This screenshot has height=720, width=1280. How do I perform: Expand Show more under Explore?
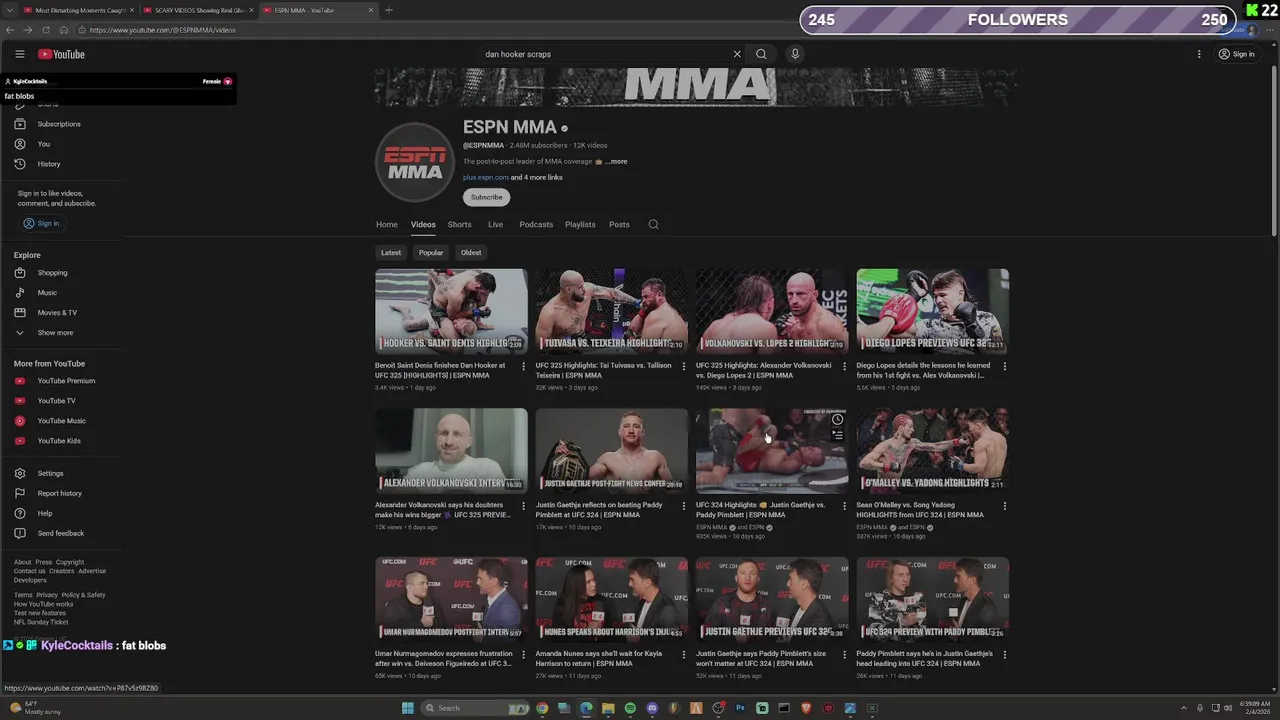point(55,333)
